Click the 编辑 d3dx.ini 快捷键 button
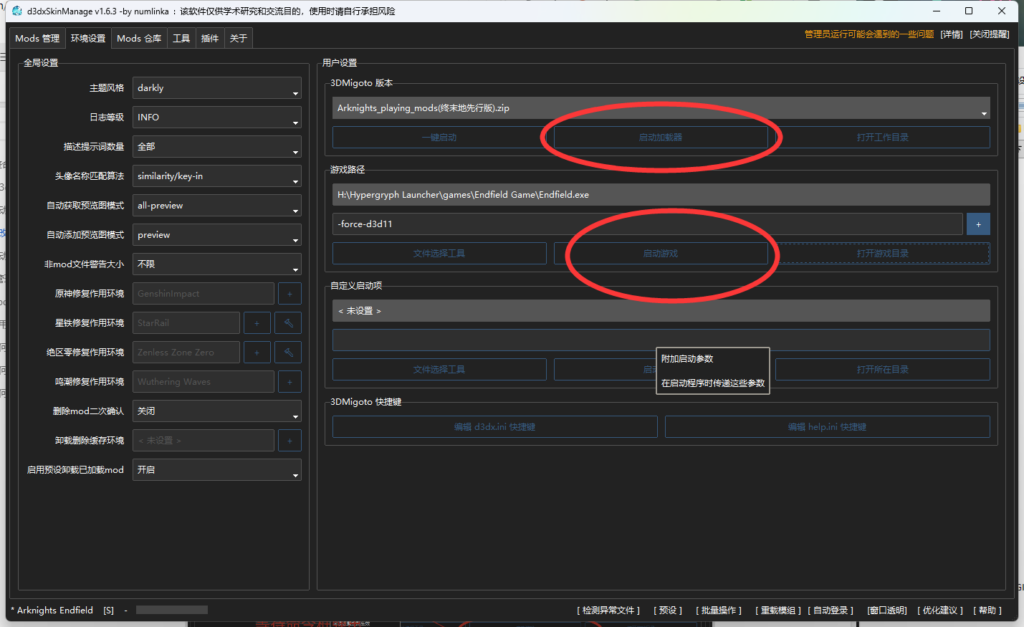Screen dimensions: 1024x627 (x=494, y=427)
